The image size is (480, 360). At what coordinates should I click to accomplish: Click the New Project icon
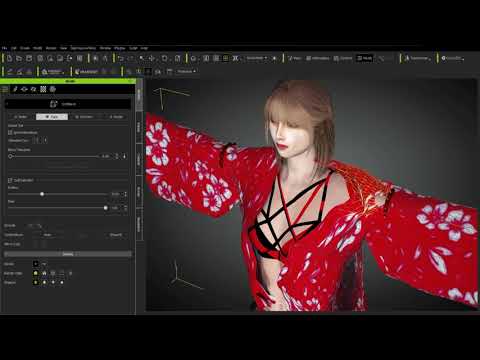(x=10, y=58)
